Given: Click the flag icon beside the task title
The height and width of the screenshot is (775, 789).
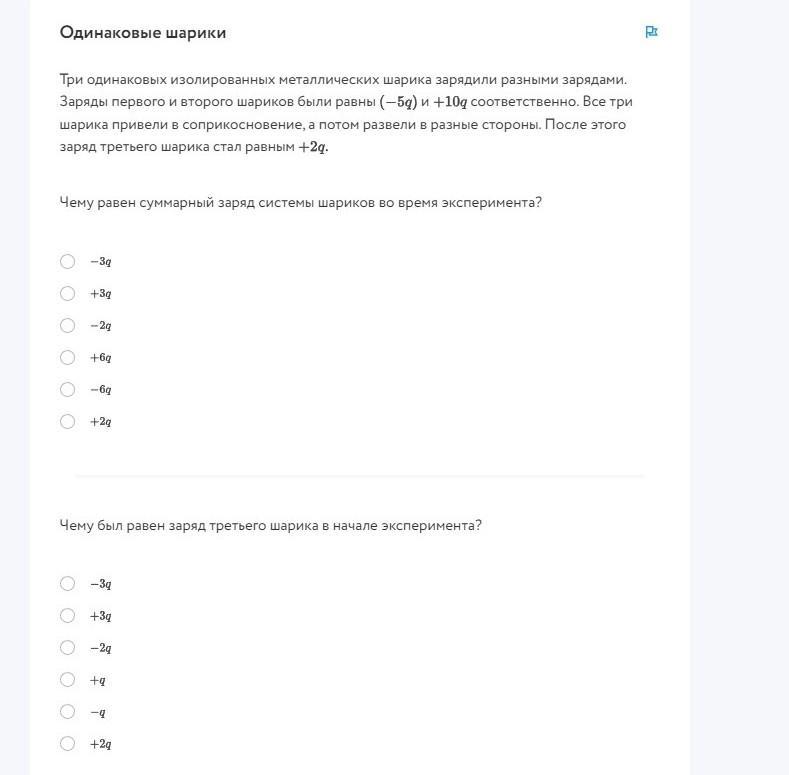Looking at the screenshot, I should click(651, 32).
